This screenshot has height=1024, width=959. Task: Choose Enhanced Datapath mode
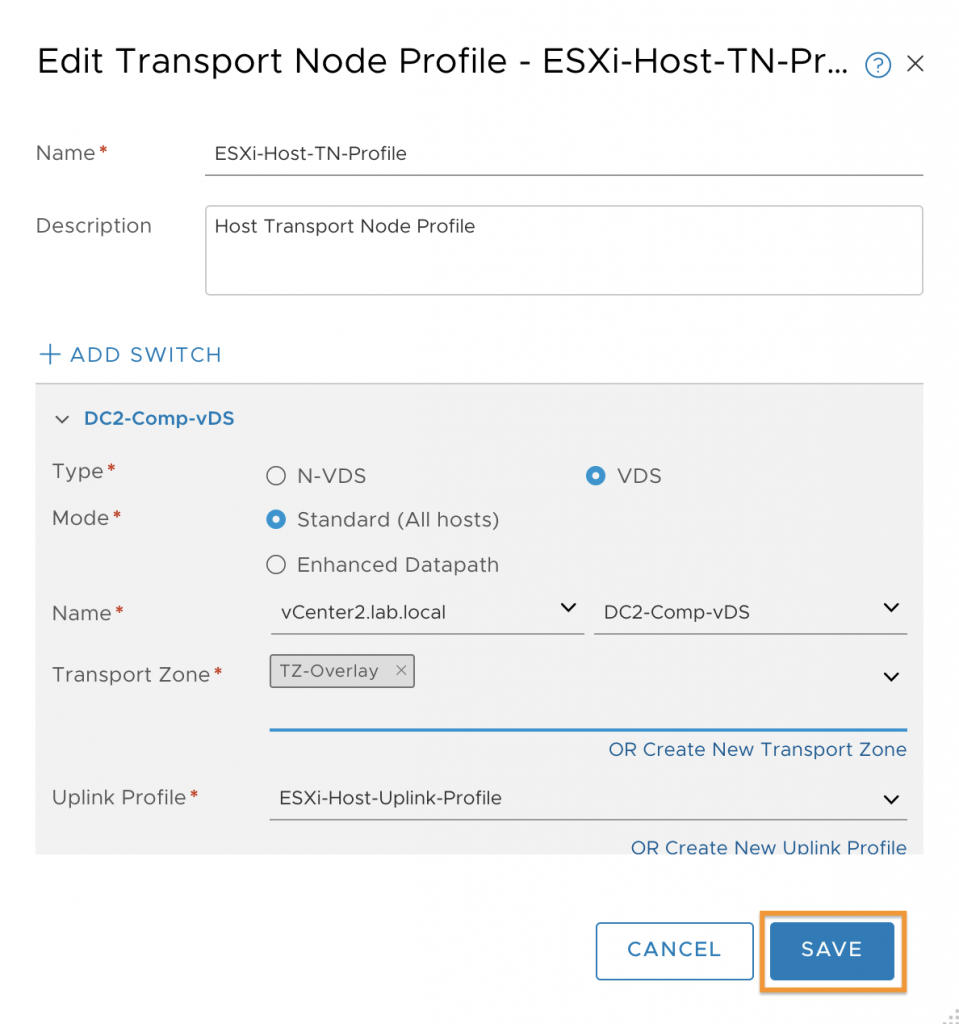(x=276, y=564)
